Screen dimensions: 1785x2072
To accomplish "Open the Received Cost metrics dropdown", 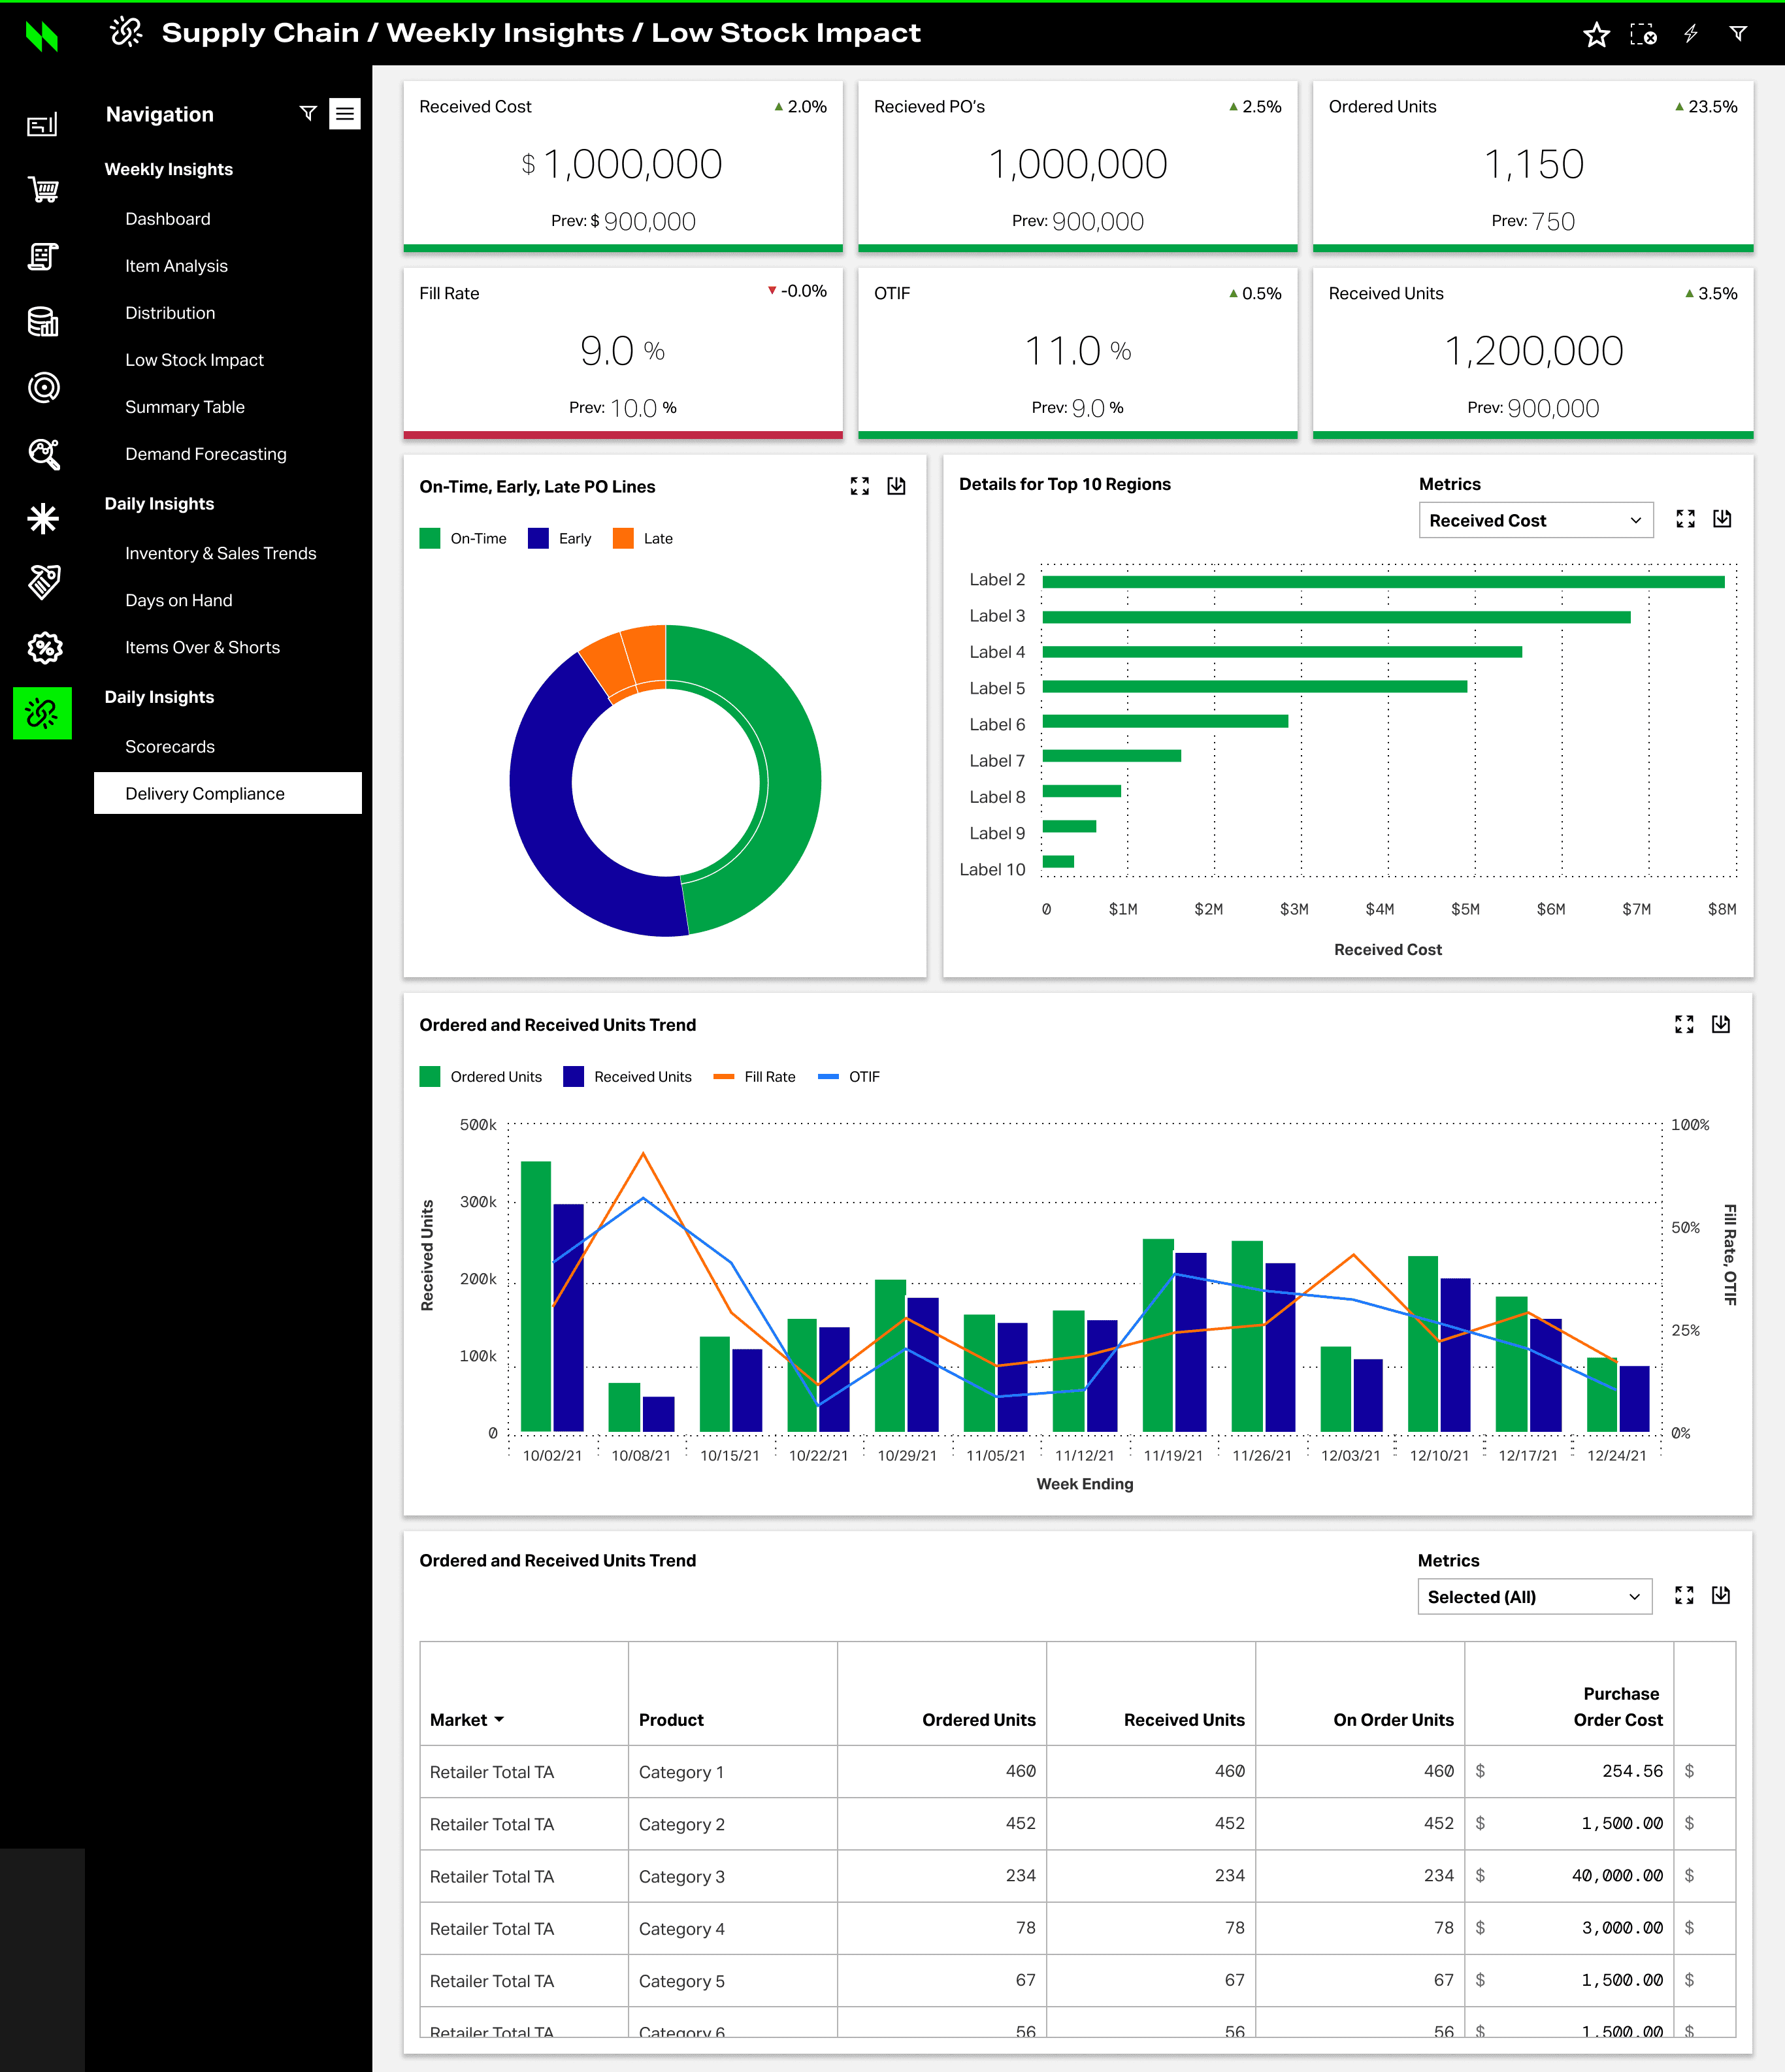I will point(1535,520).
